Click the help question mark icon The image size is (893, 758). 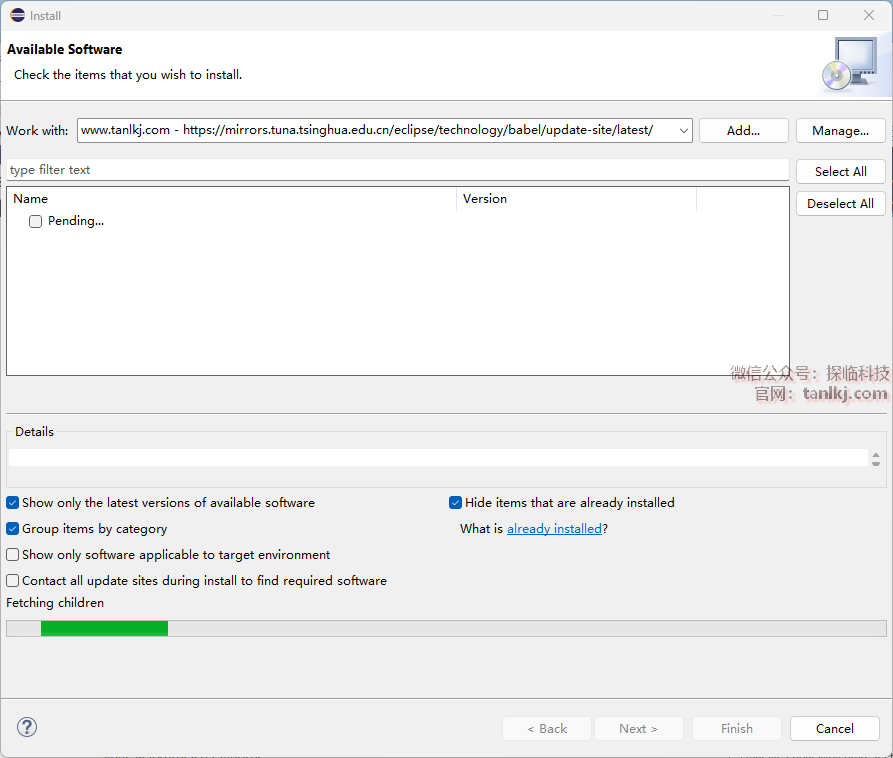coord(27,728)
